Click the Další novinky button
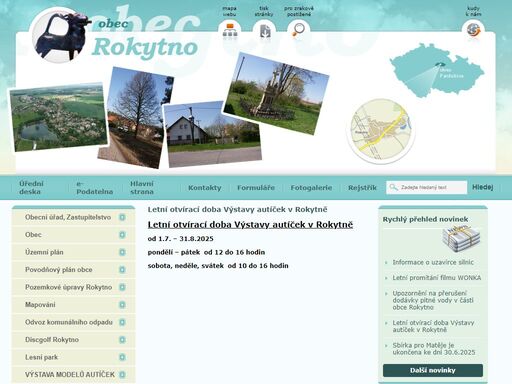Screen dimensions: 512x384 click(x=433, y=370)
